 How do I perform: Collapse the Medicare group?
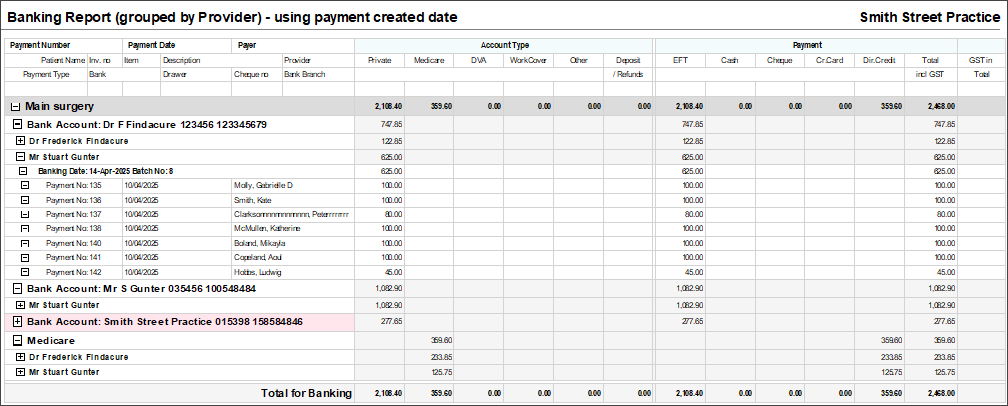coord(17,340)
